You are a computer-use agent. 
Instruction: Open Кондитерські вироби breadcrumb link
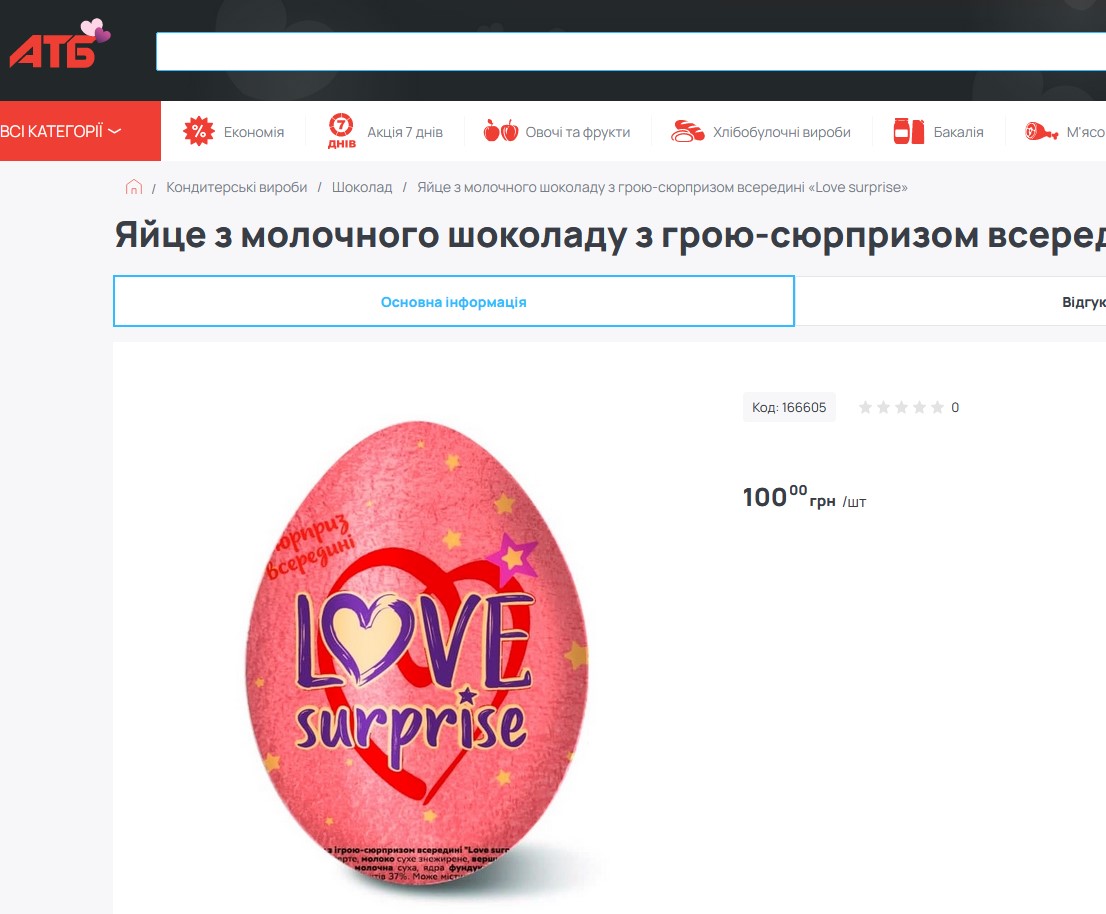click(x=236, y=187)
